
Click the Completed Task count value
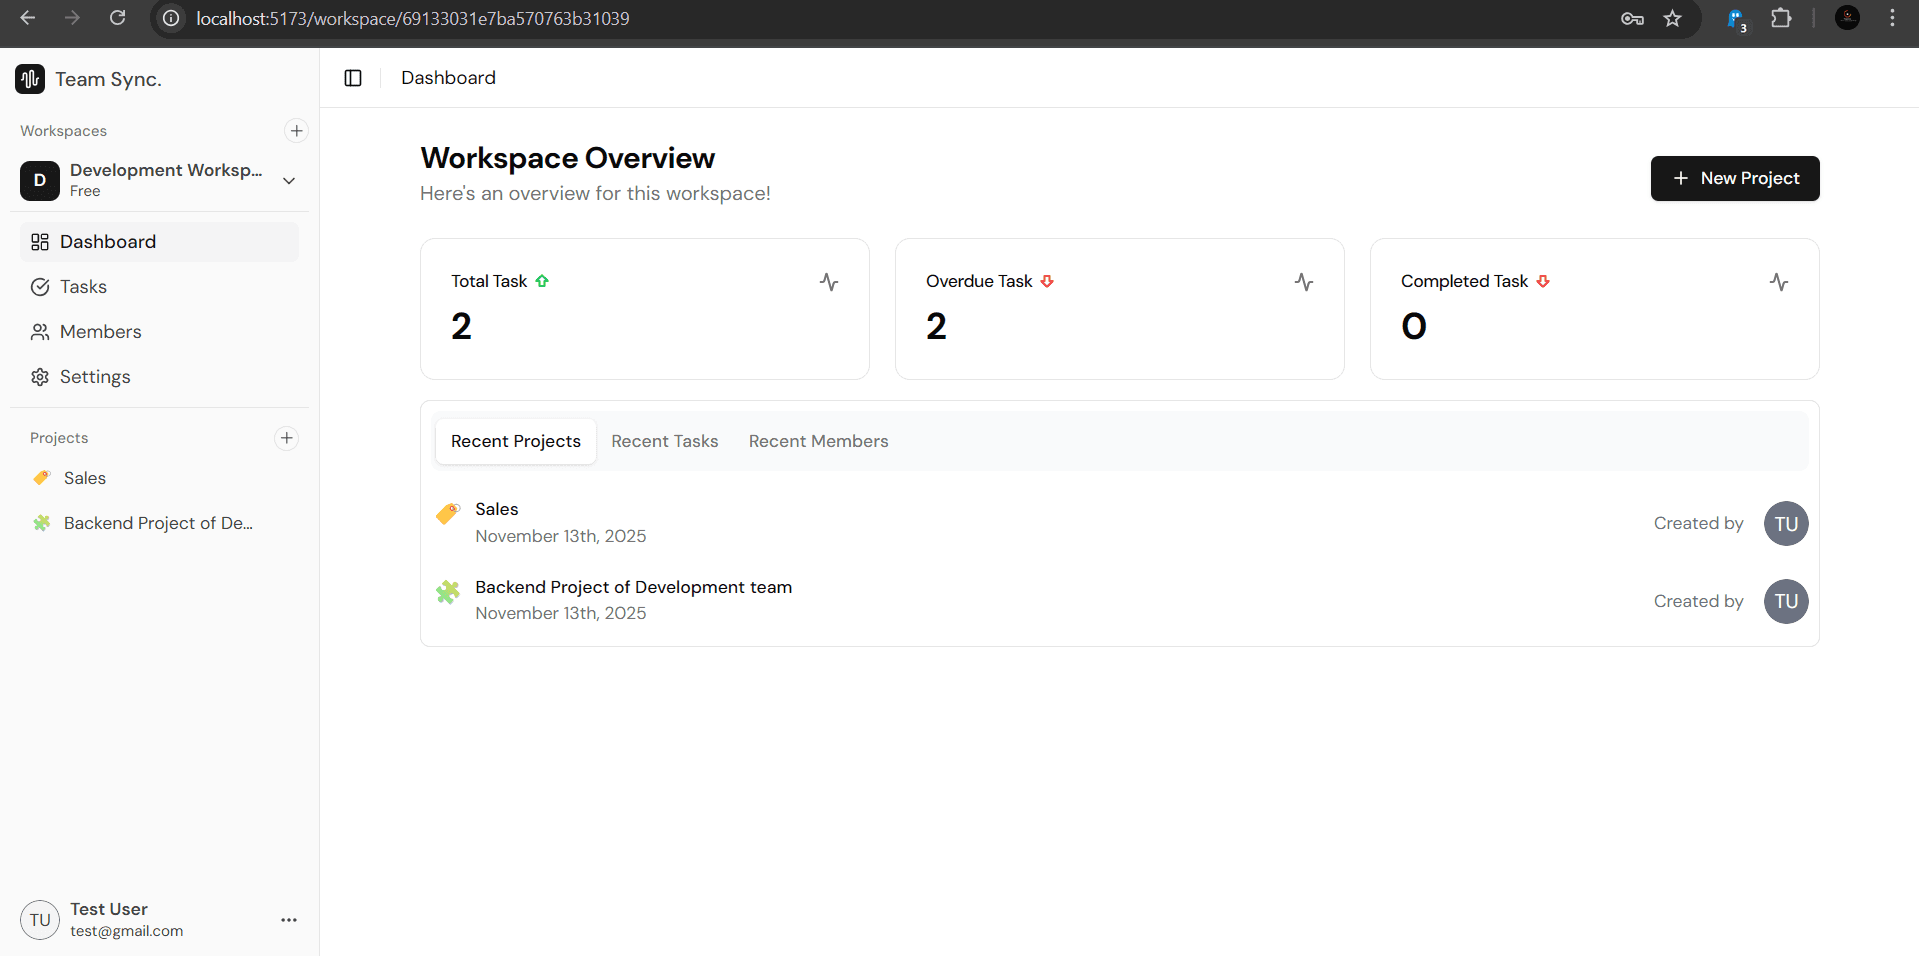(x=1414, y=326)
